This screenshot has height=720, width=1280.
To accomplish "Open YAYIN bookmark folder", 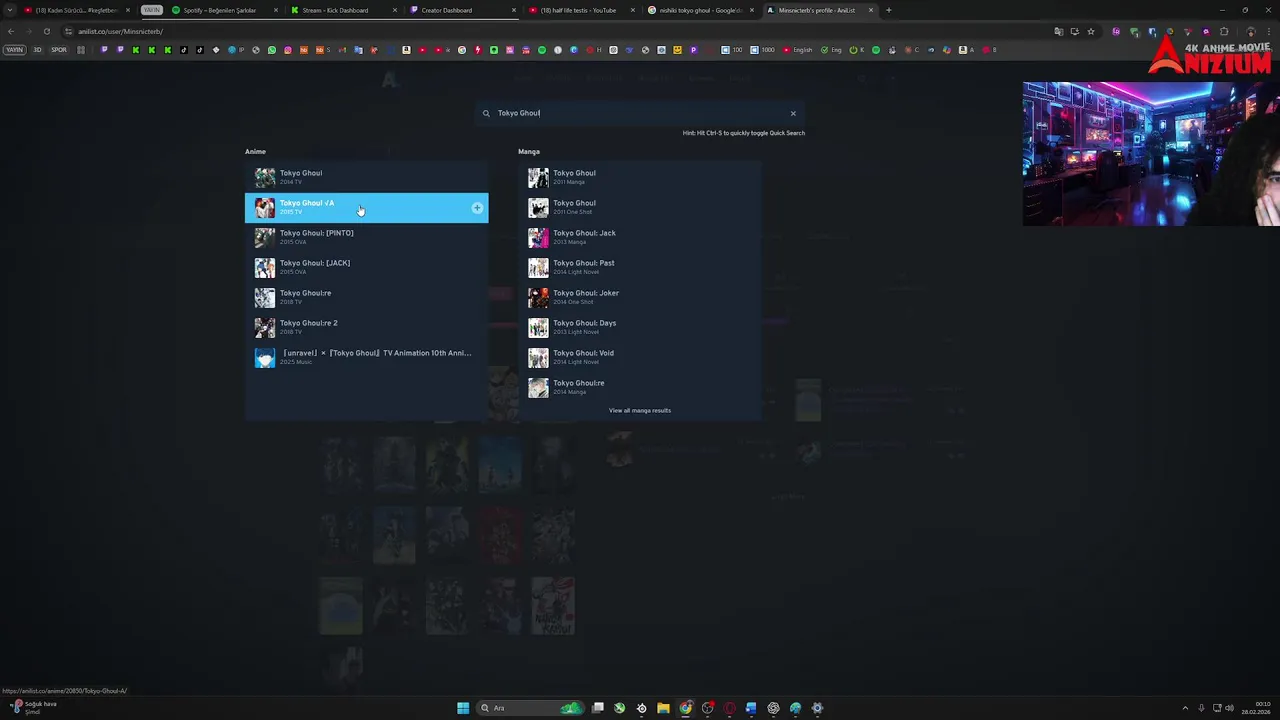I will tap(14, 50).
